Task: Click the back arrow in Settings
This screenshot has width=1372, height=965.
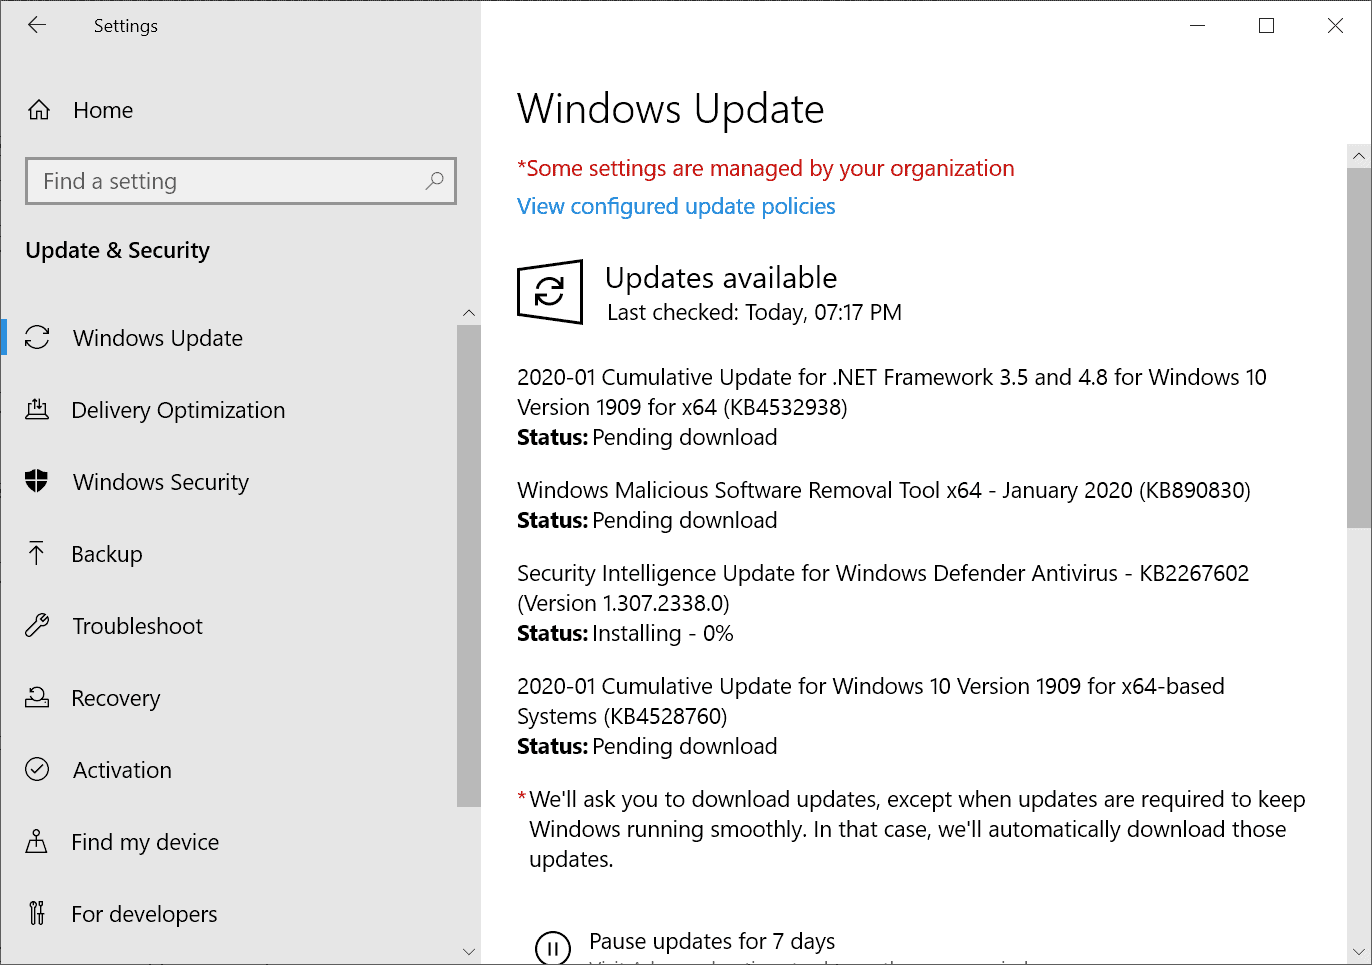Action: click(x=37, y=25)
